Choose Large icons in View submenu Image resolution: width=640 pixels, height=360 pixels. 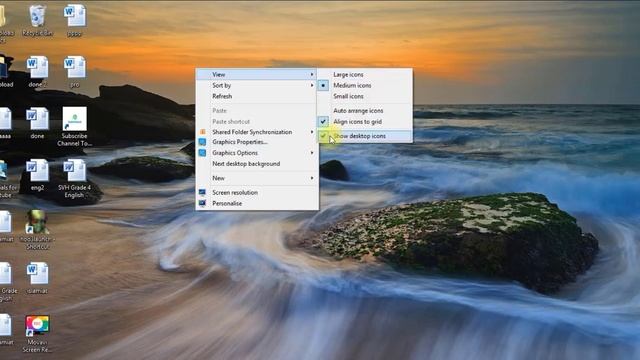coord(365,75)
